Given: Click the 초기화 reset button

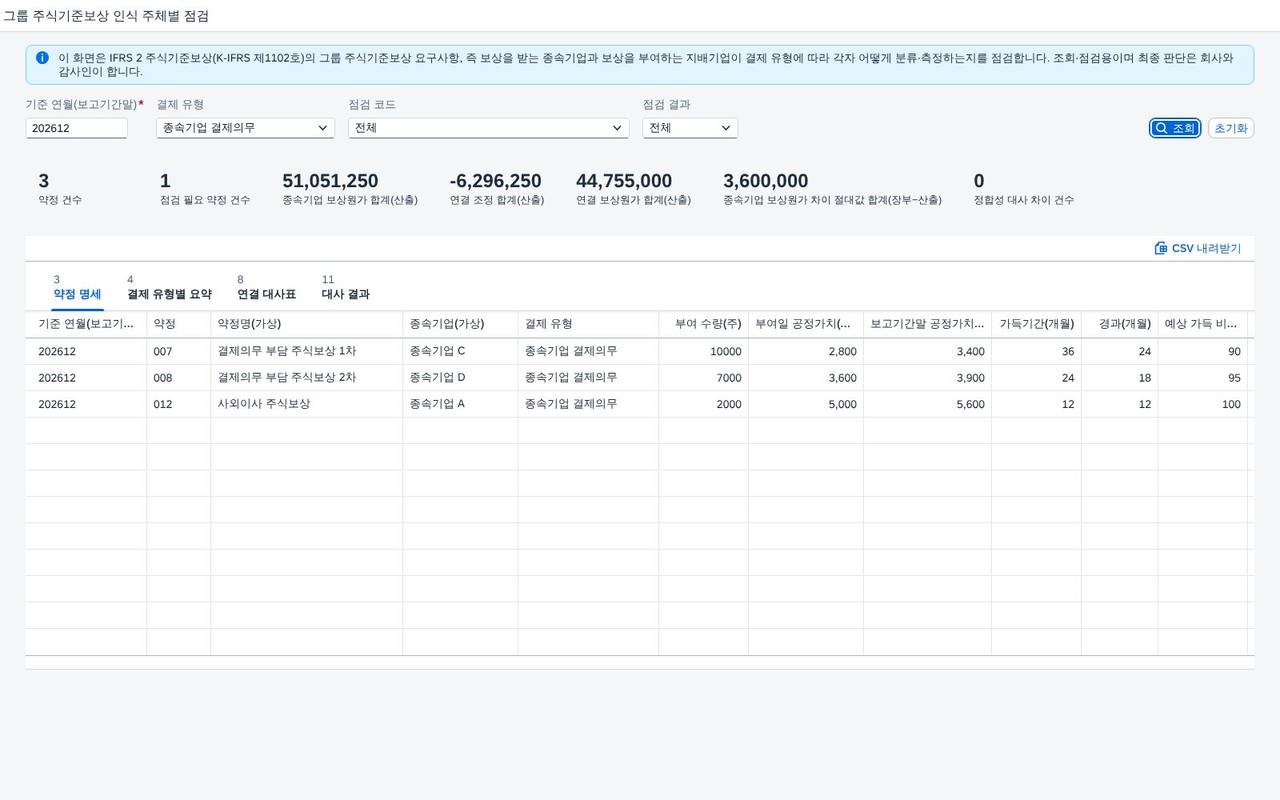Looking at the screenshot, I should click(1231, 128).
